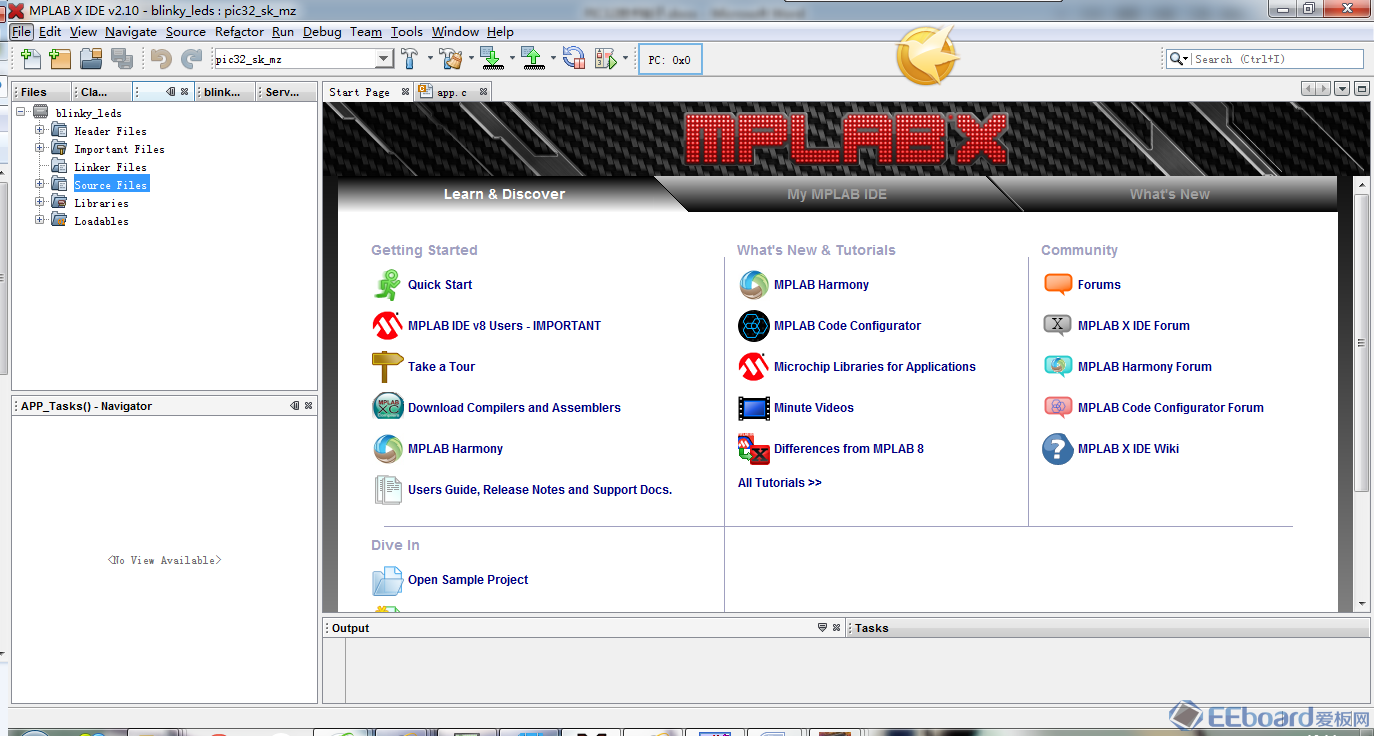Screen dimensions: 1374x736
Task: Expand the Important Files folder
Action: (x=40, y=148)
